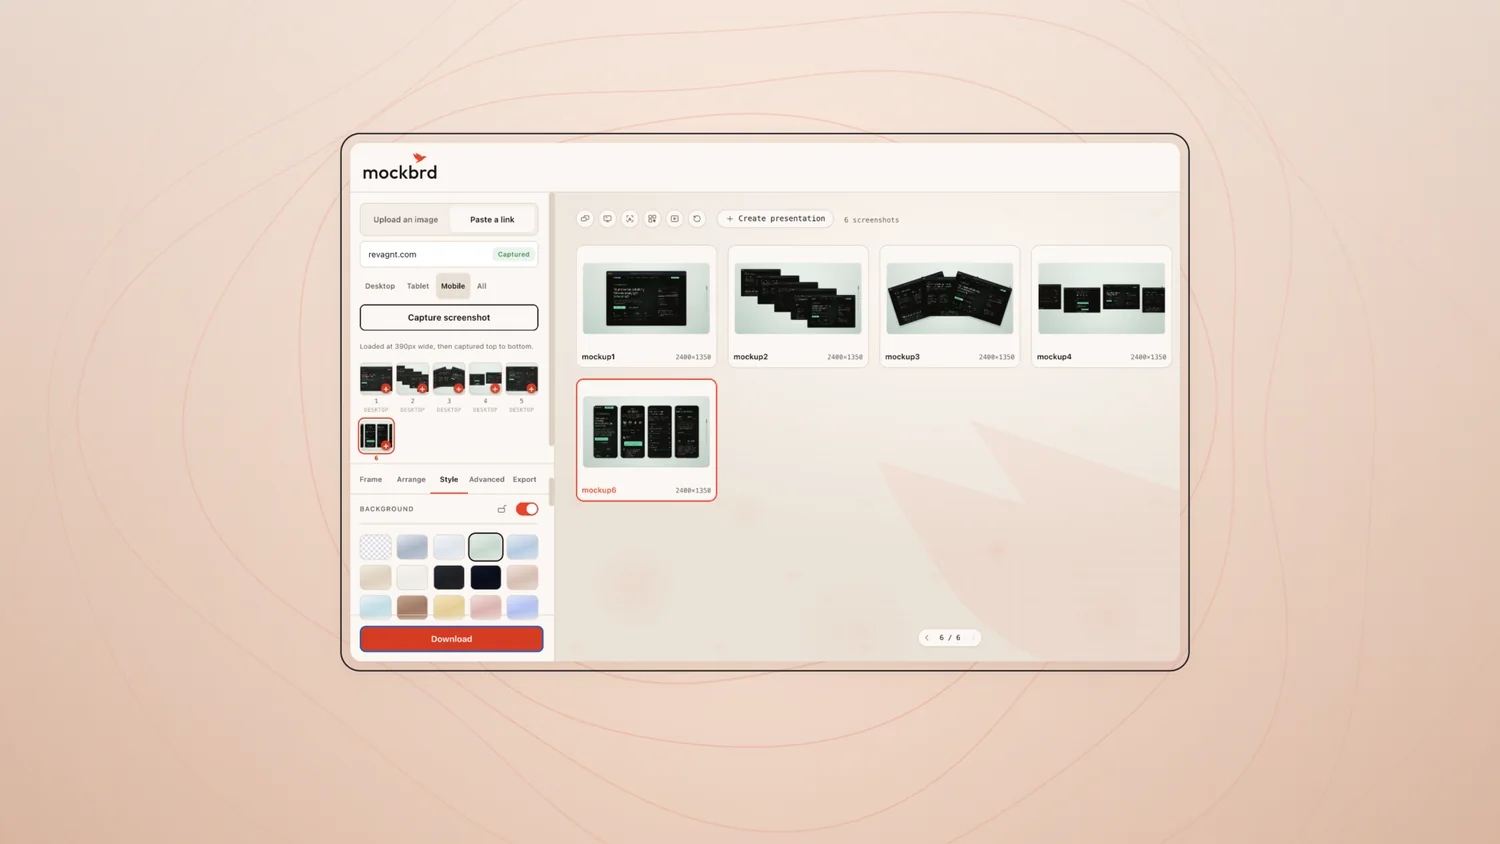Choose the selected mint green background swatch
1500x844 pixels.
pos(486,547)
